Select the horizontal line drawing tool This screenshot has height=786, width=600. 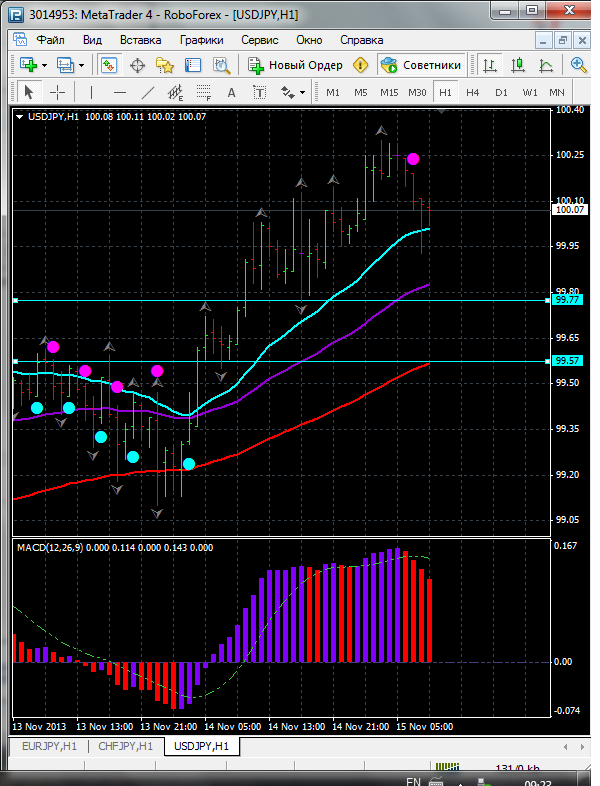(x=119, y=92)
